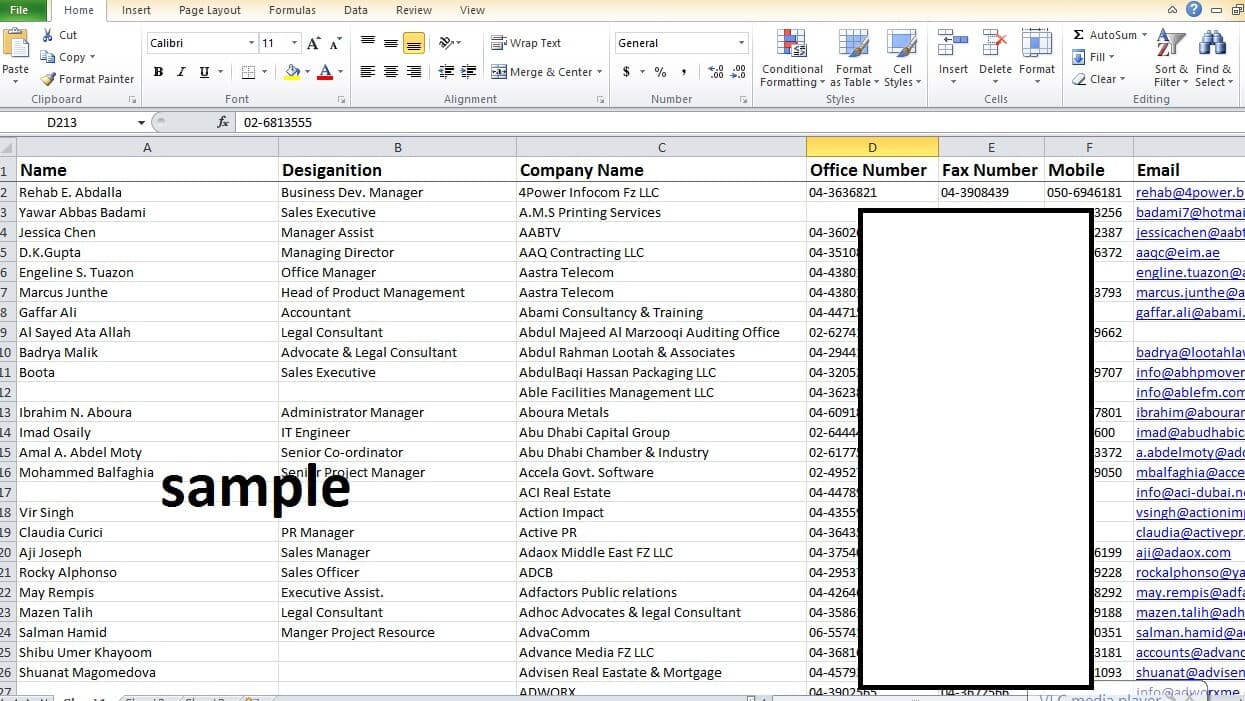
Task: Open the General number format dropdown
Action: (742, 43)
